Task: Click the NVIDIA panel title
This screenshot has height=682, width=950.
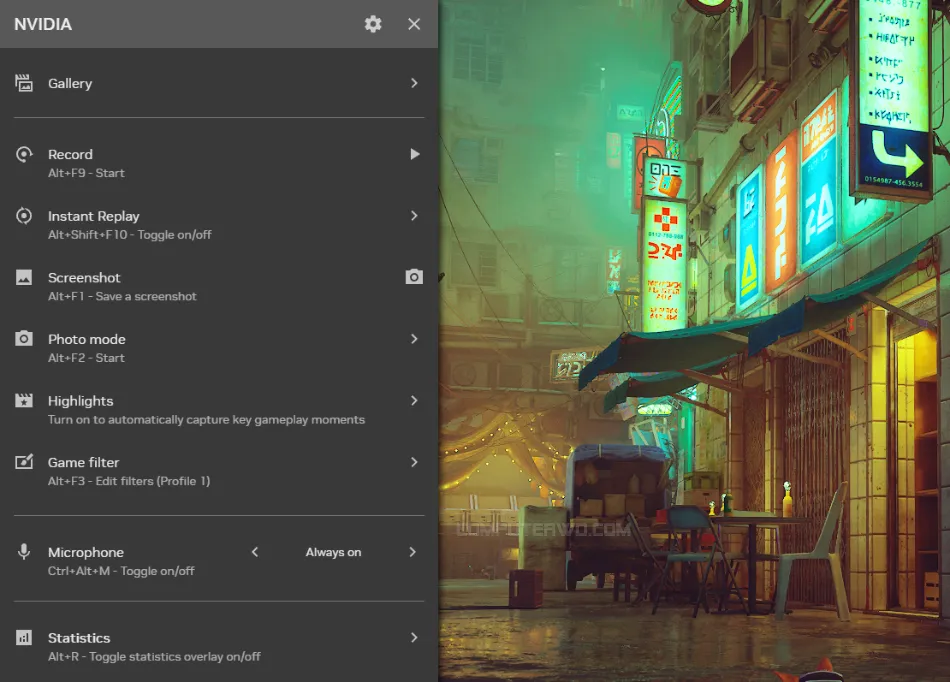Action: pyautogui.click(x=43, y=24)
